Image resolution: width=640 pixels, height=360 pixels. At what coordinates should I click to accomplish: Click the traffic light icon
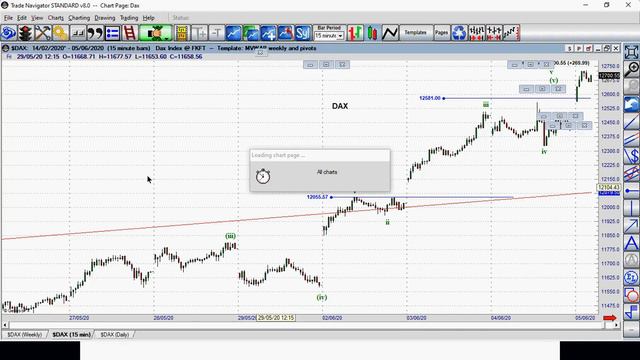pos(25,33)
